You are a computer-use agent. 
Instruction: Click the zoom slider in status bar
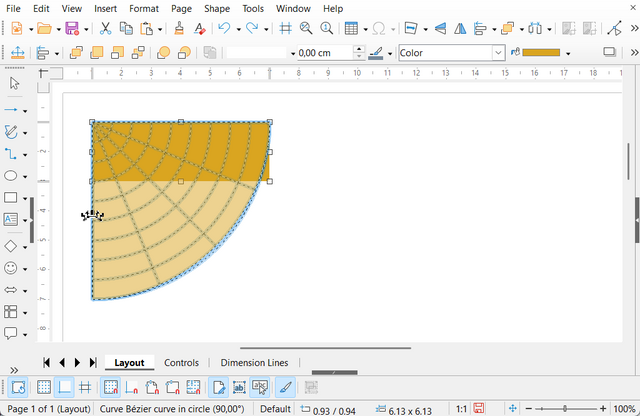[x=566, y=409]
